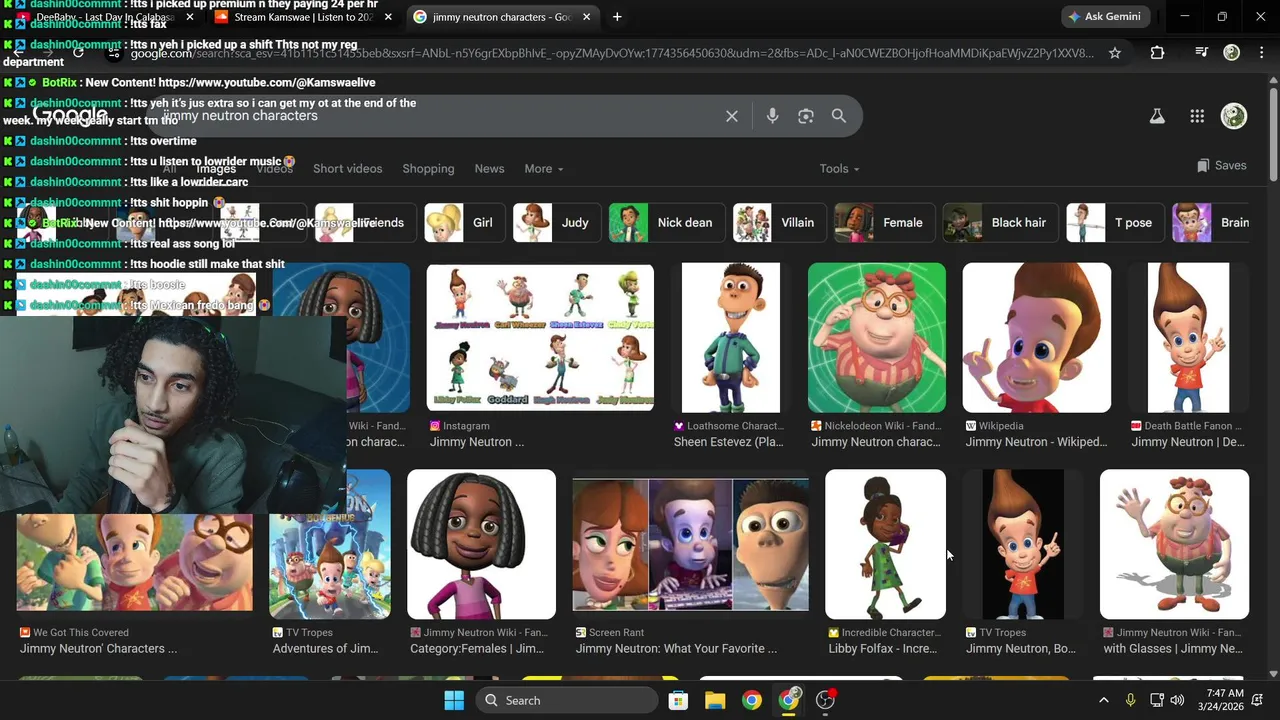The image size is (1280, 720).
Task: Expand the Tools filter dropdown
Action: 840,169
